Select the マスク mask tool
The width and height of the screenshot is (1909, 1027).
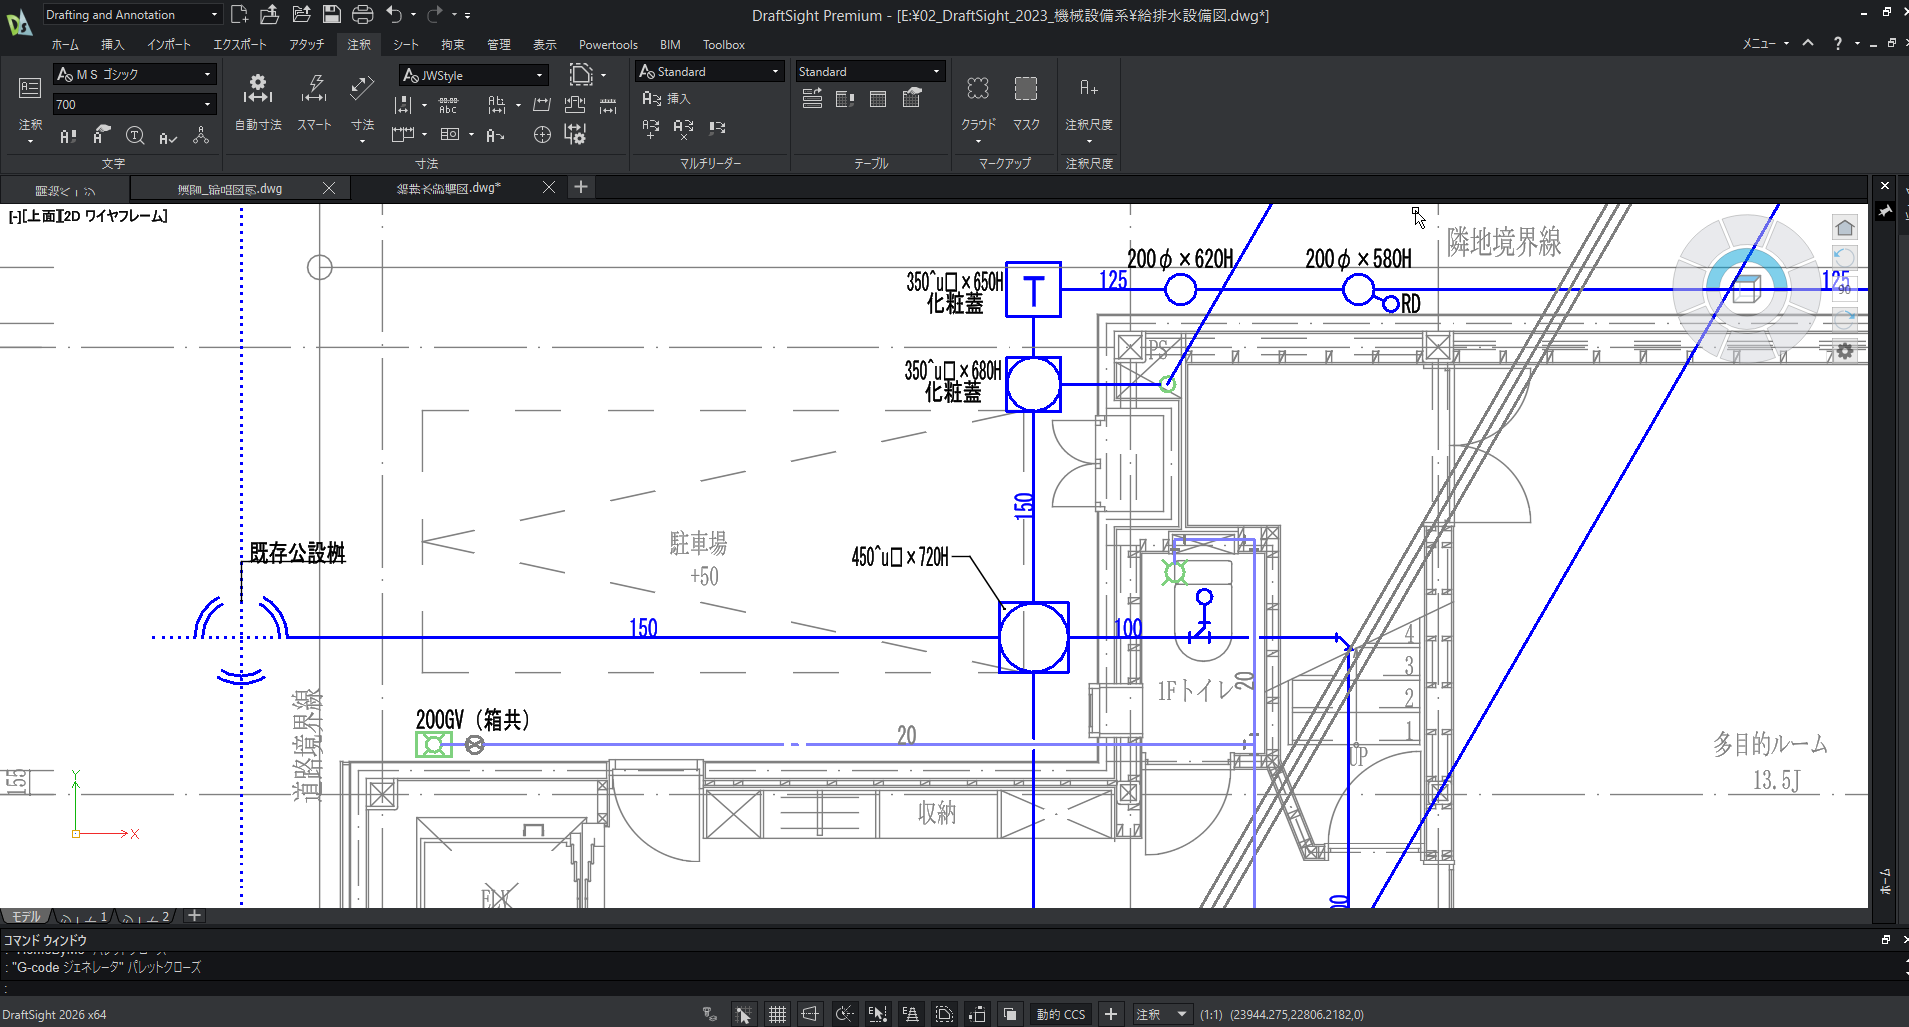pyautogui.click(x=1026, y=102)
